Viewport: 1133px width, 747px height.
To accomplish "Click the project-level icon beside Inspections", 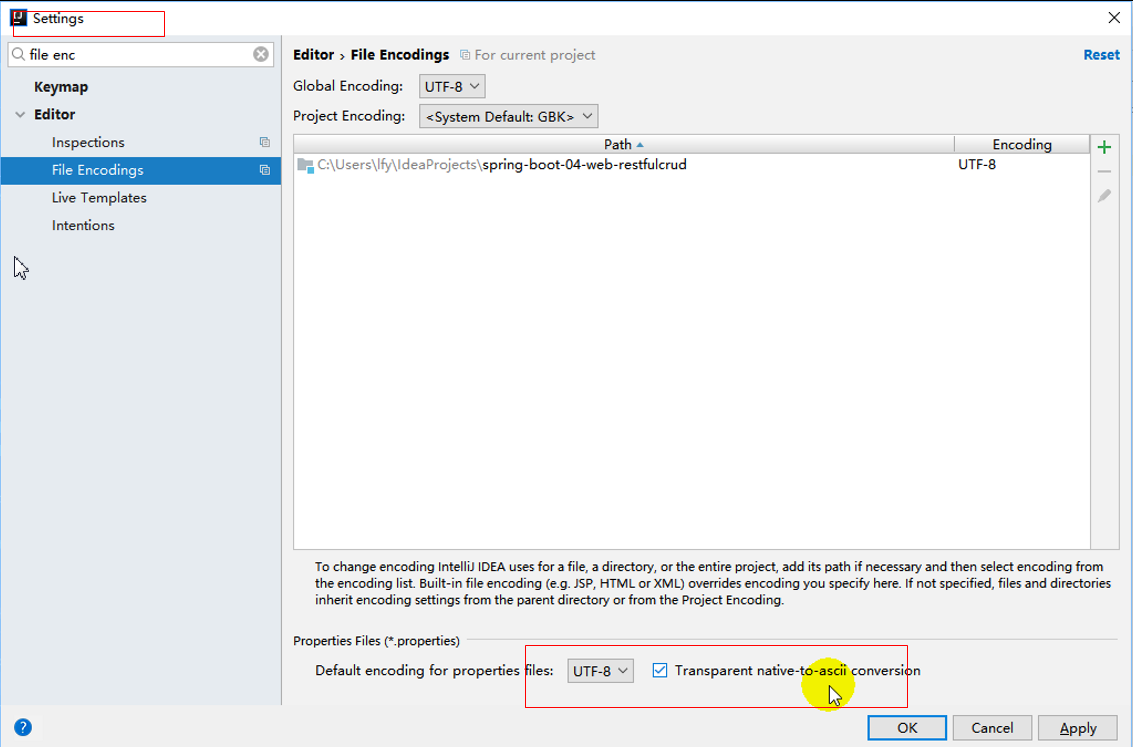I will 264,142.
